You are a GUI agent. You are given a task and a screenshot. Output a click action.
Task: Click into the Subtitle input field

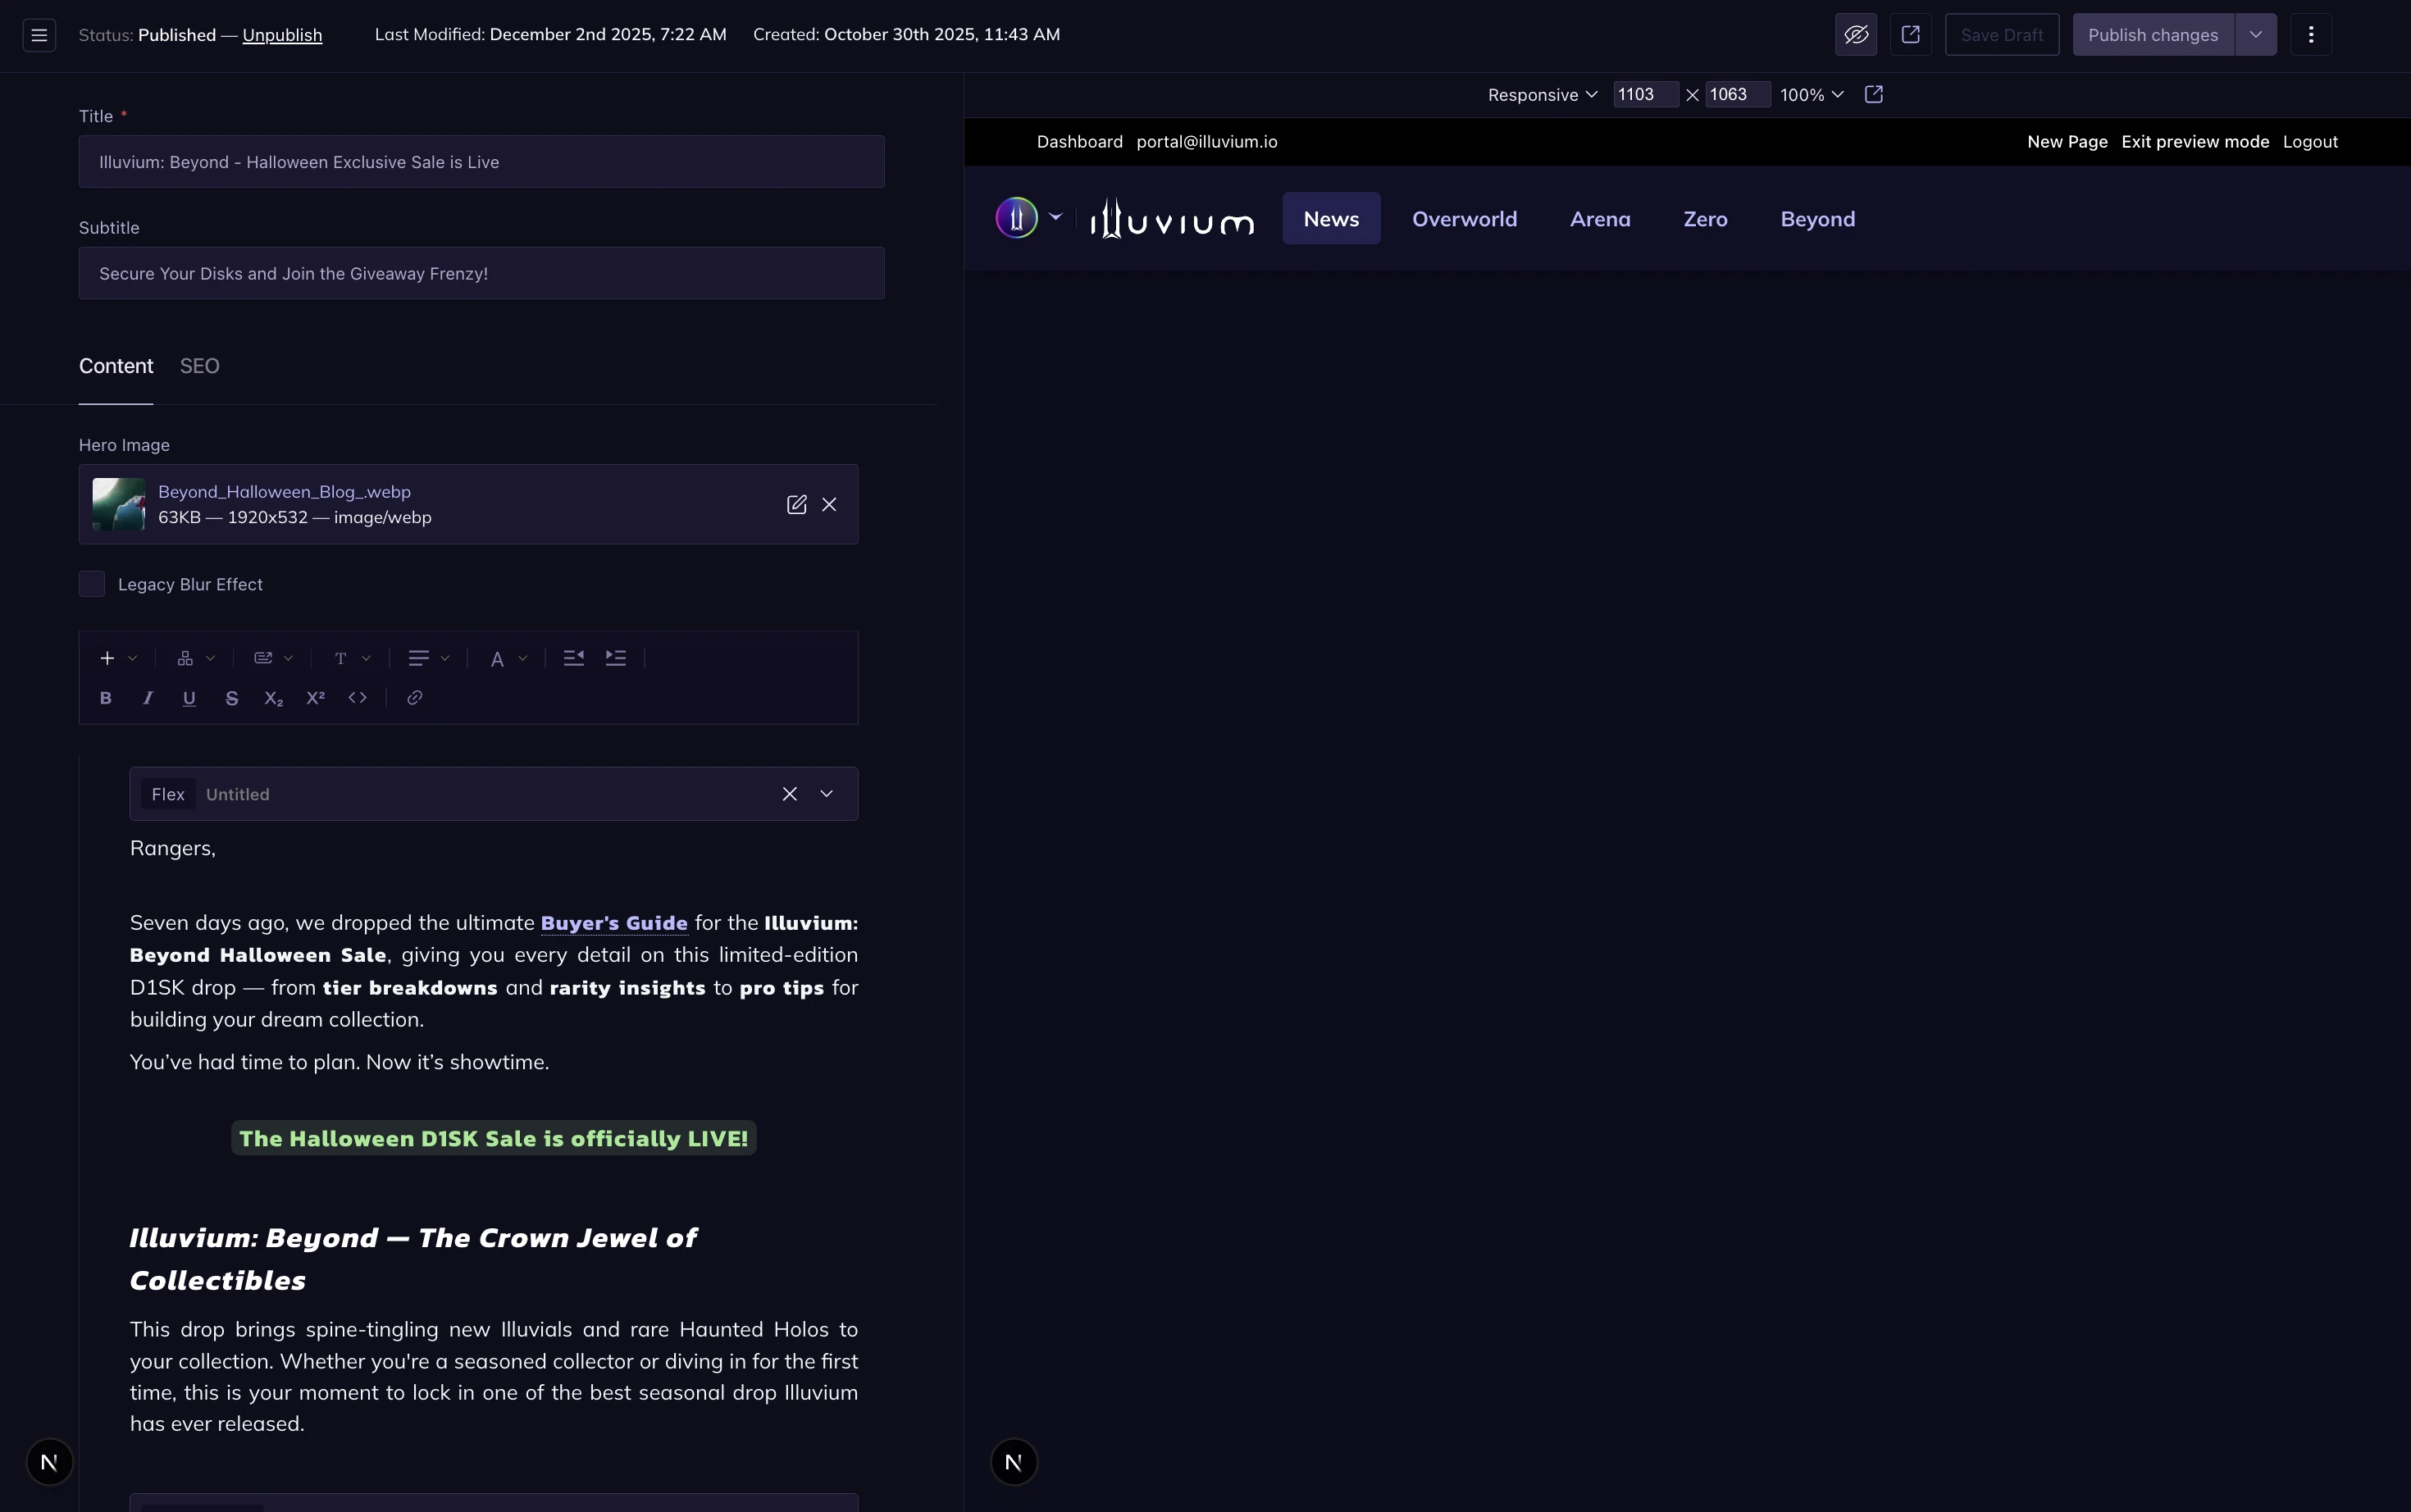[x=481, y=273]
